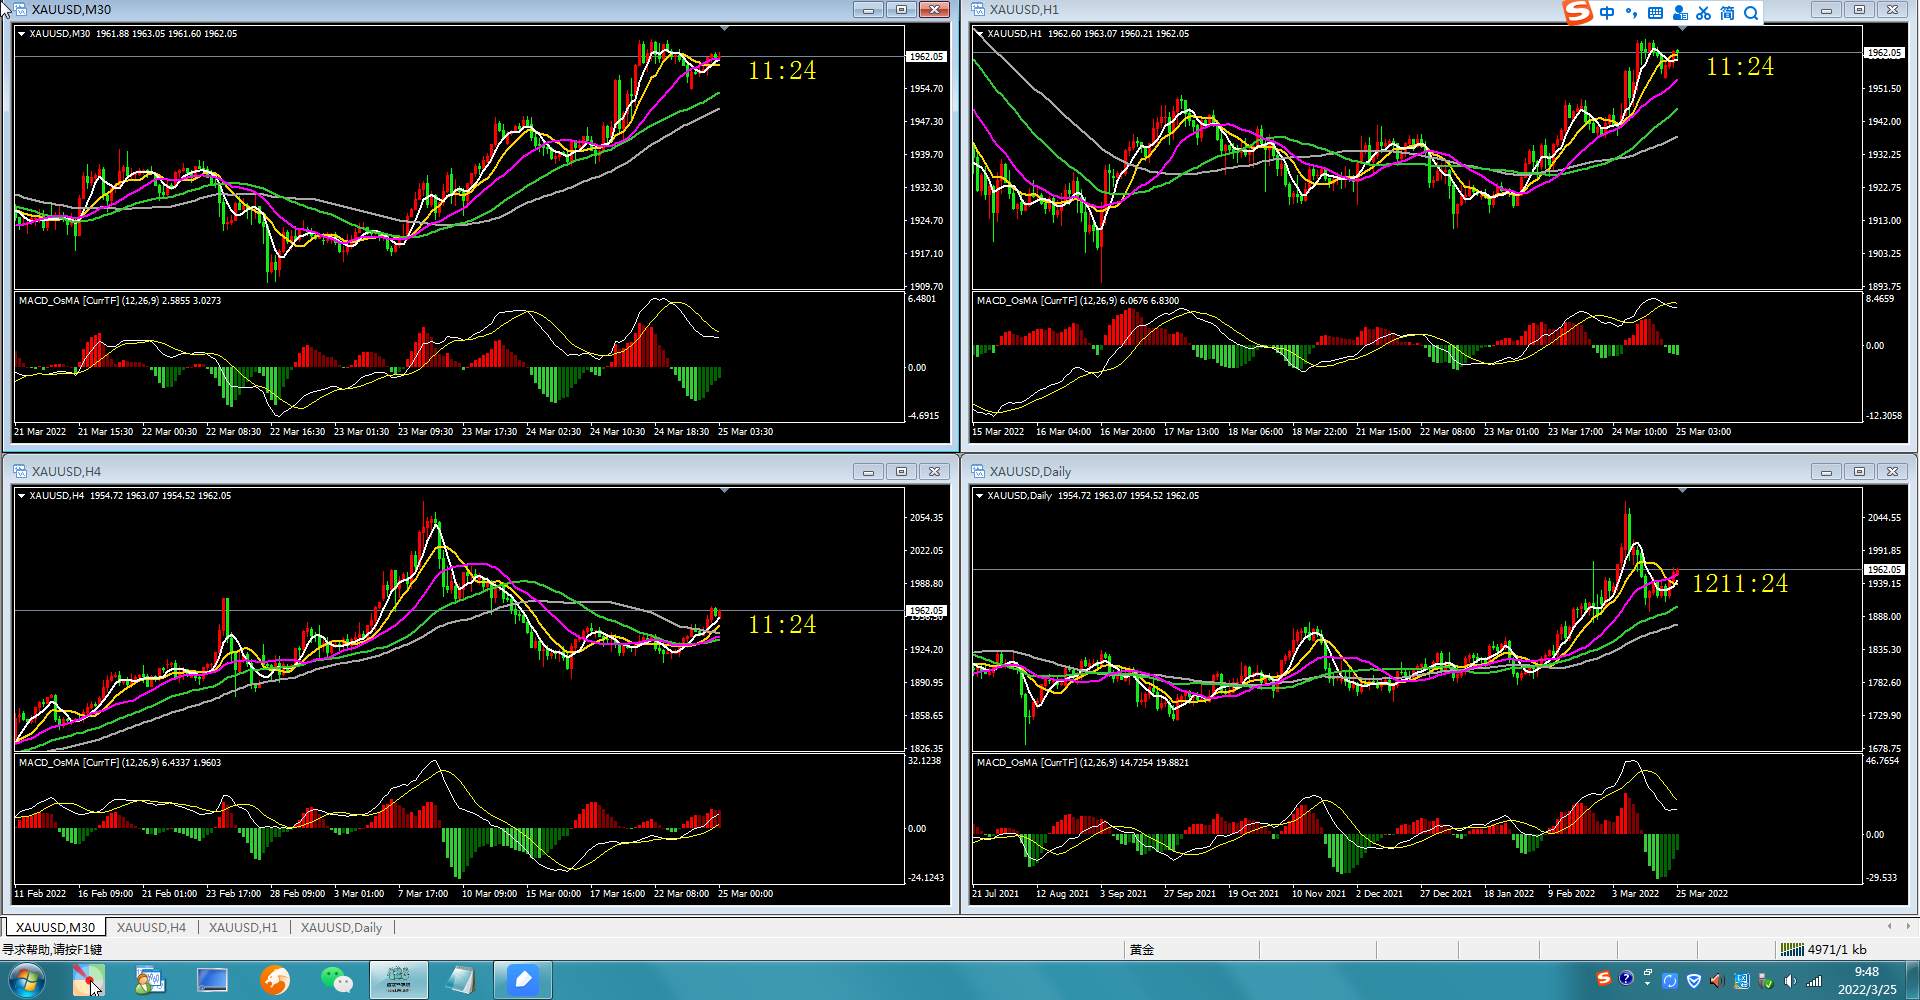Expand the M30 chart symbol dropdown arrow
This screenshot has height=1000, width=1920.
point(21,34)
